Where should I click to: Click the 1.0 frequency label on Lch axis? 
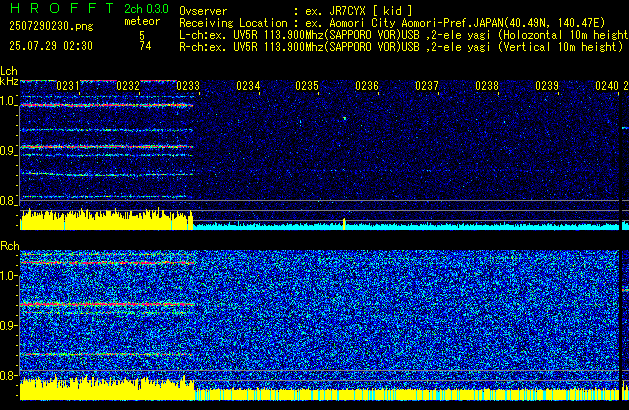pos(8,101)
